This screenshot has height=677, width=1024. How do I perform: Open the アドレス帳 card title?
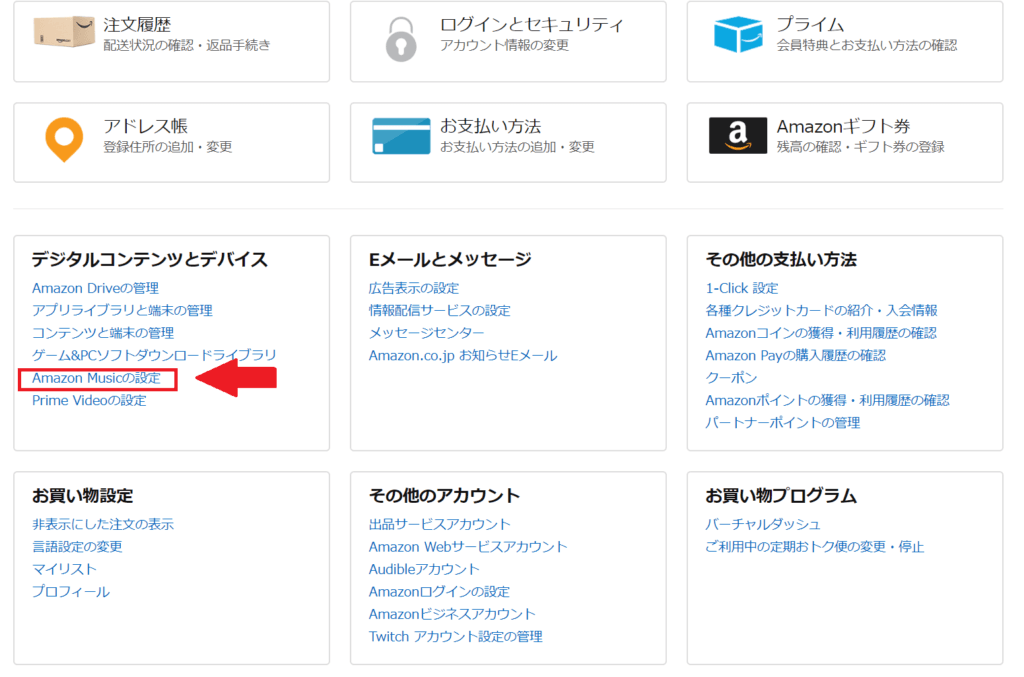coord(146,126)
